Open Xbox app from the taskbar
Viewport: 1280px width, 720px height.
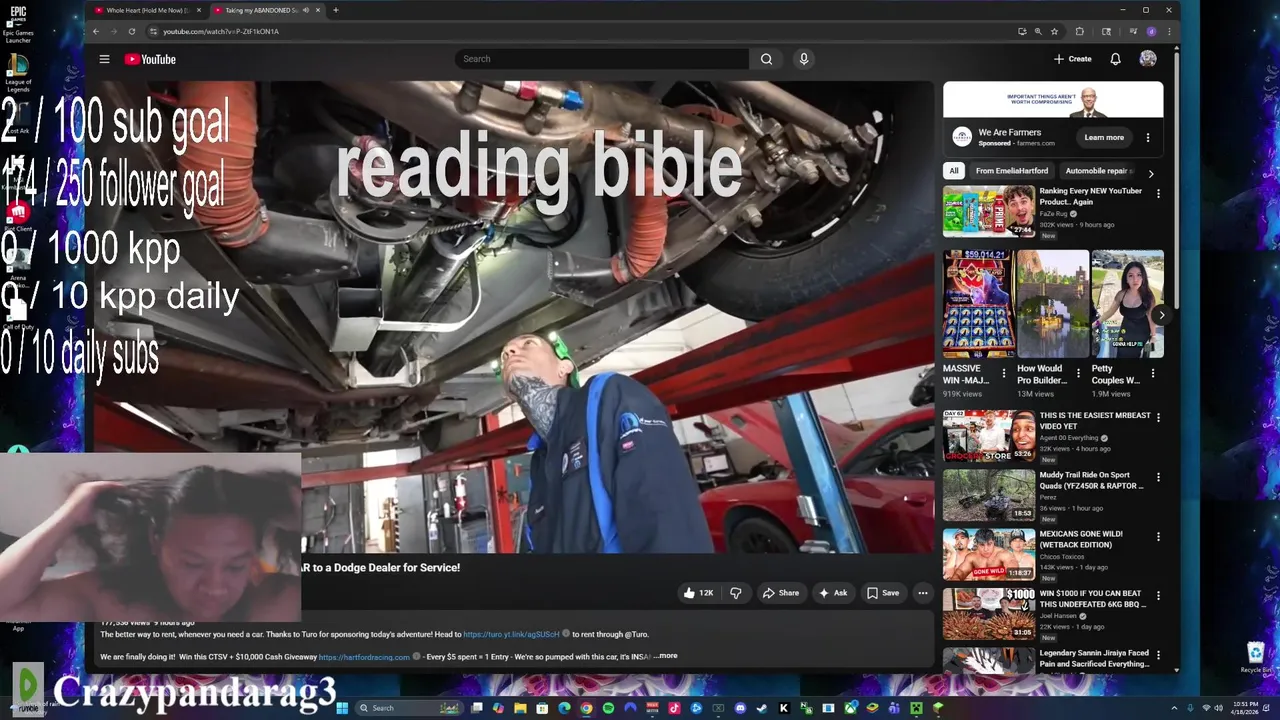point(851,708)
